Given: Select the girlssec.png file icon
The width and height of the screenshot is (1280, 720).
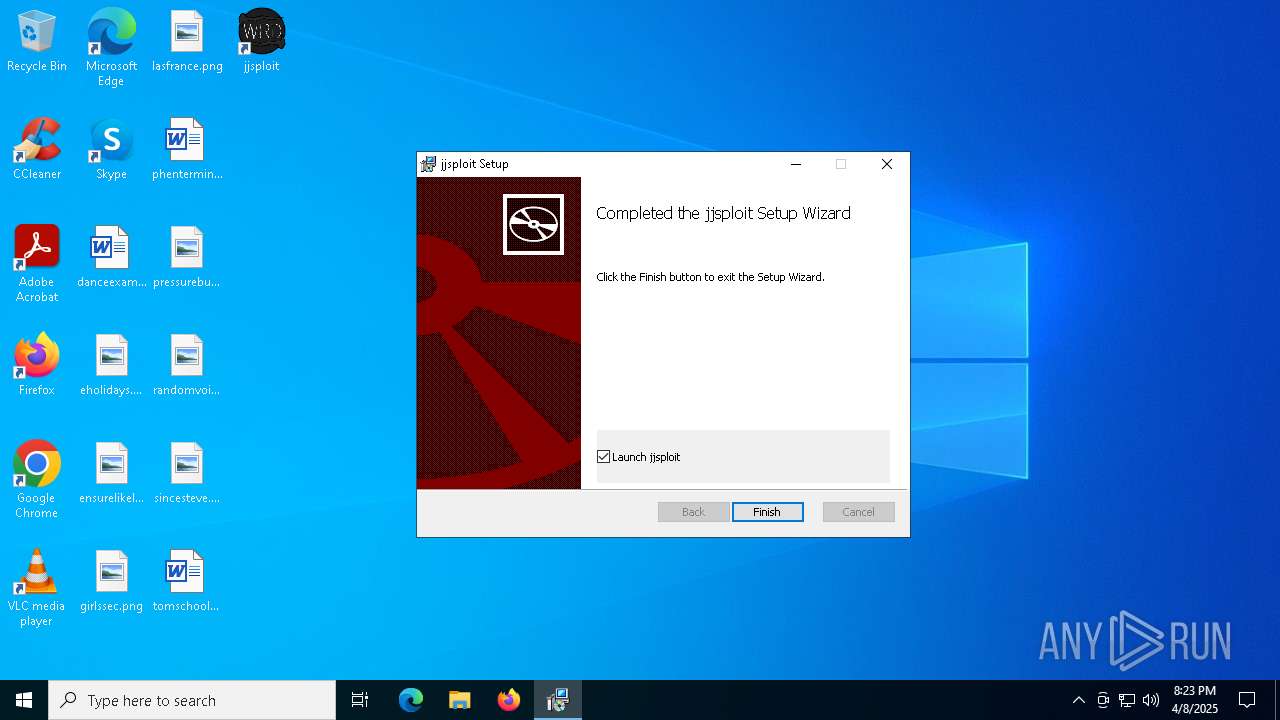Looking at the screenshot, I should (111, 582).
